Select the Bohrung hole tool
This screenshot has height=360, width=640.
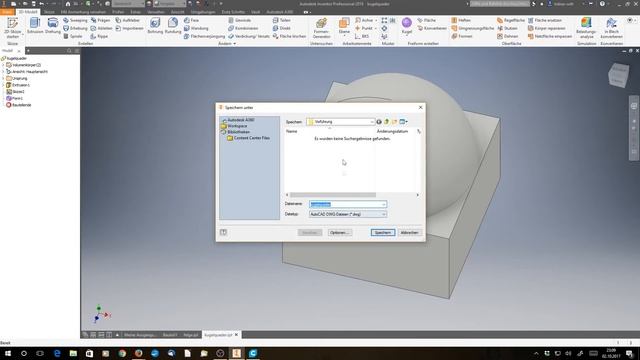pos(155,26)
